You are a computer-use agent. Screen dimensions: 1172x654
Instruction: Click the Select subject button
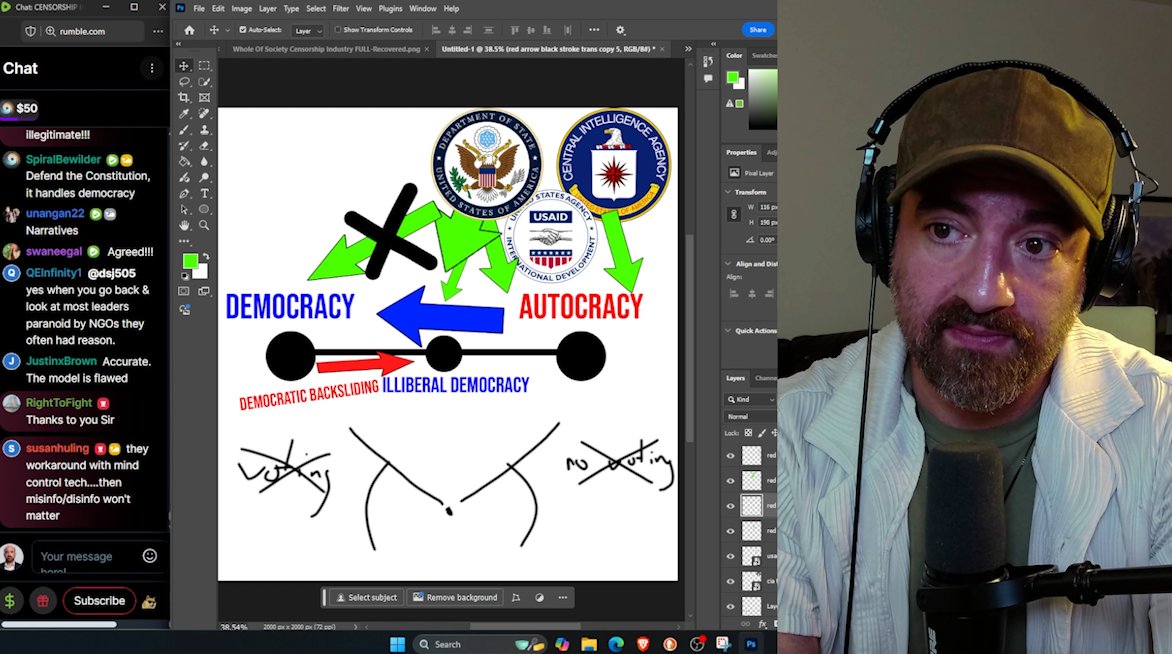[366, 597]
